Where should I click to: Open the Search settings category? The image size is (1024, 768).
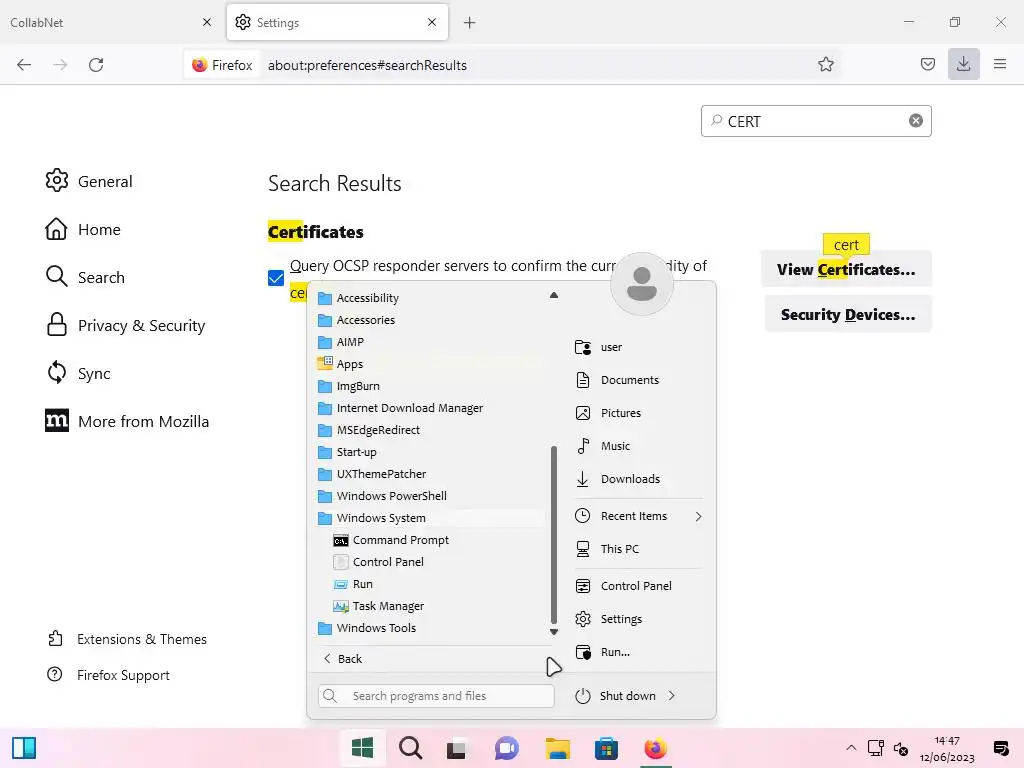tap(85, 277)
